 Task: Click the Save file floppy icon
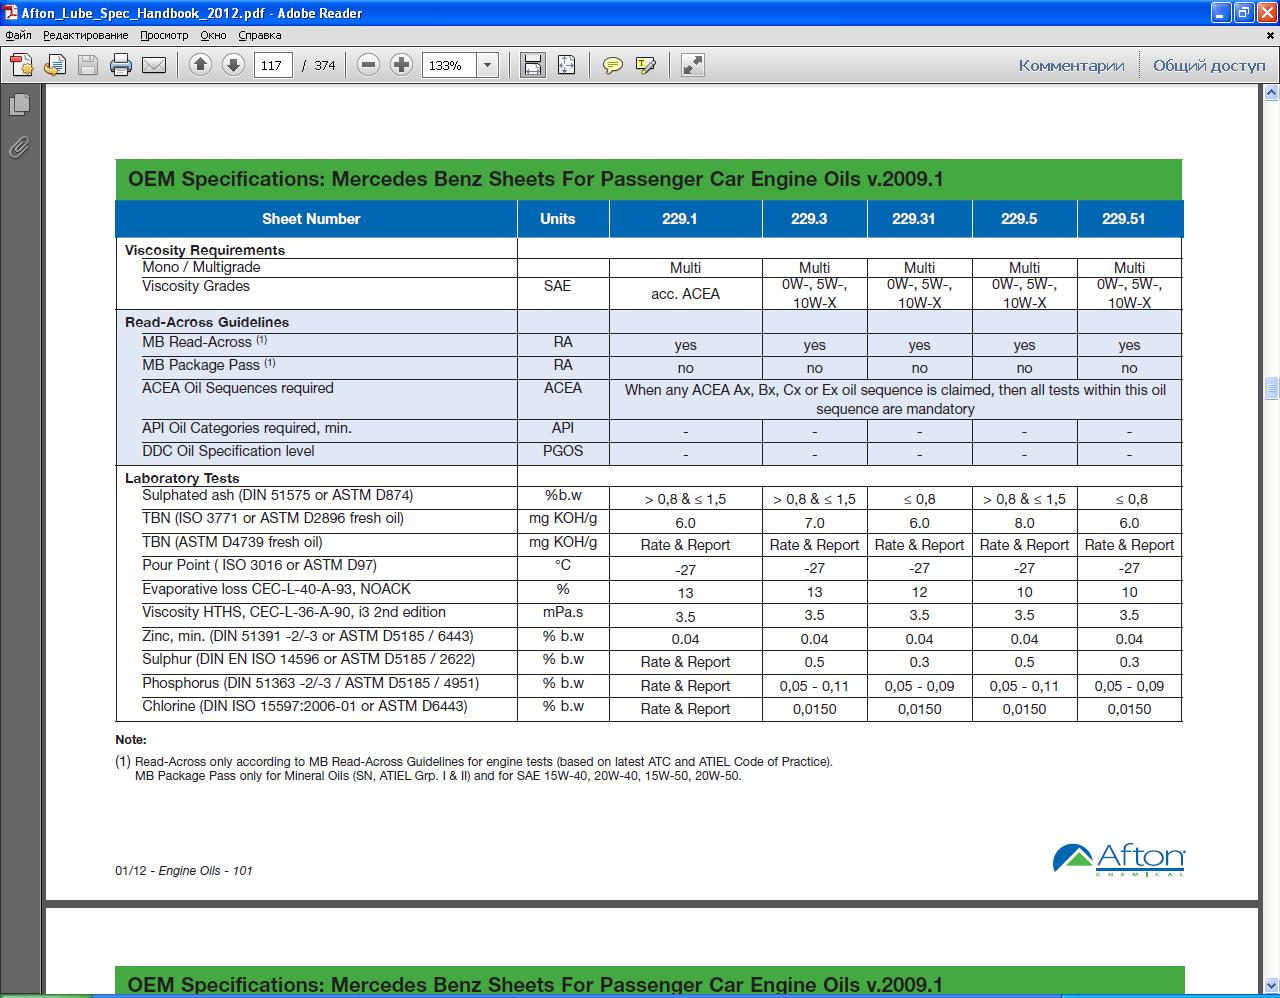point(88,65)
